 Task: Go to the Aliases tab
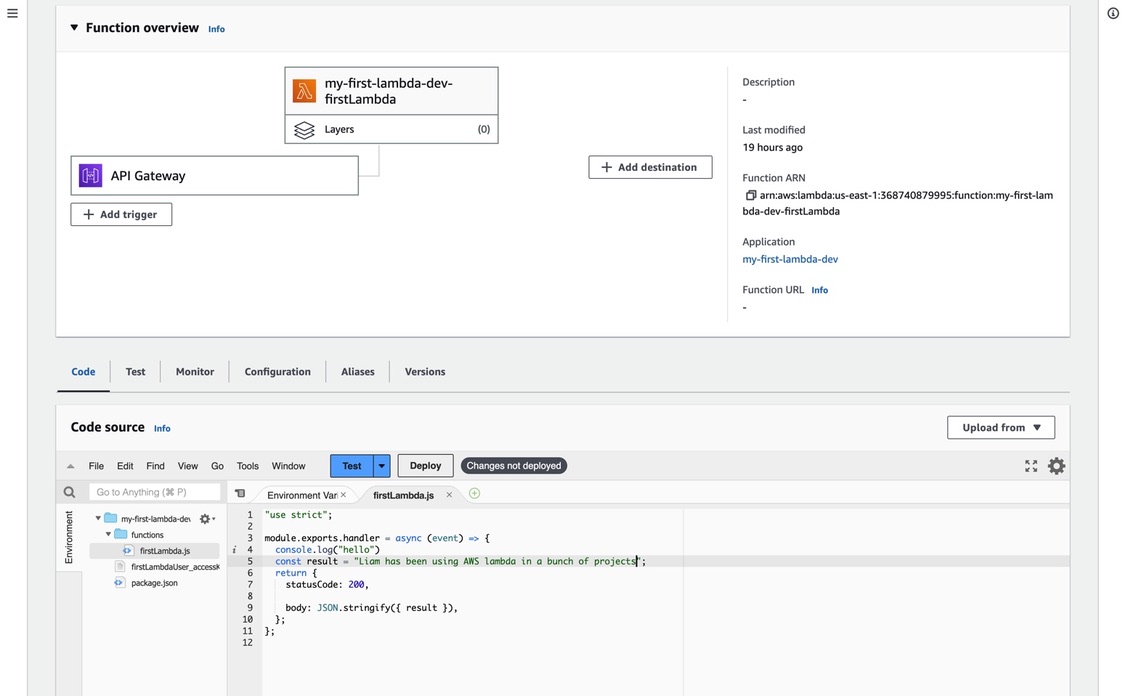358,371
